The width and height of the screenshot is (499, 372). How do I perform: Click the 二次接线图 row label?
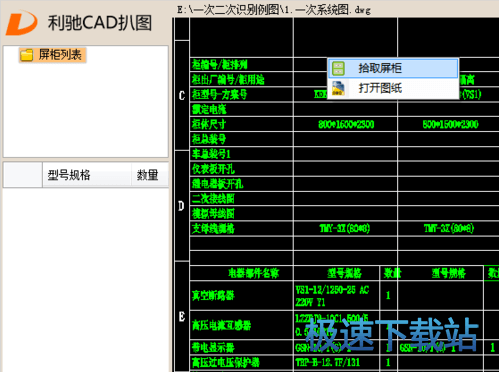pos(213,199)
